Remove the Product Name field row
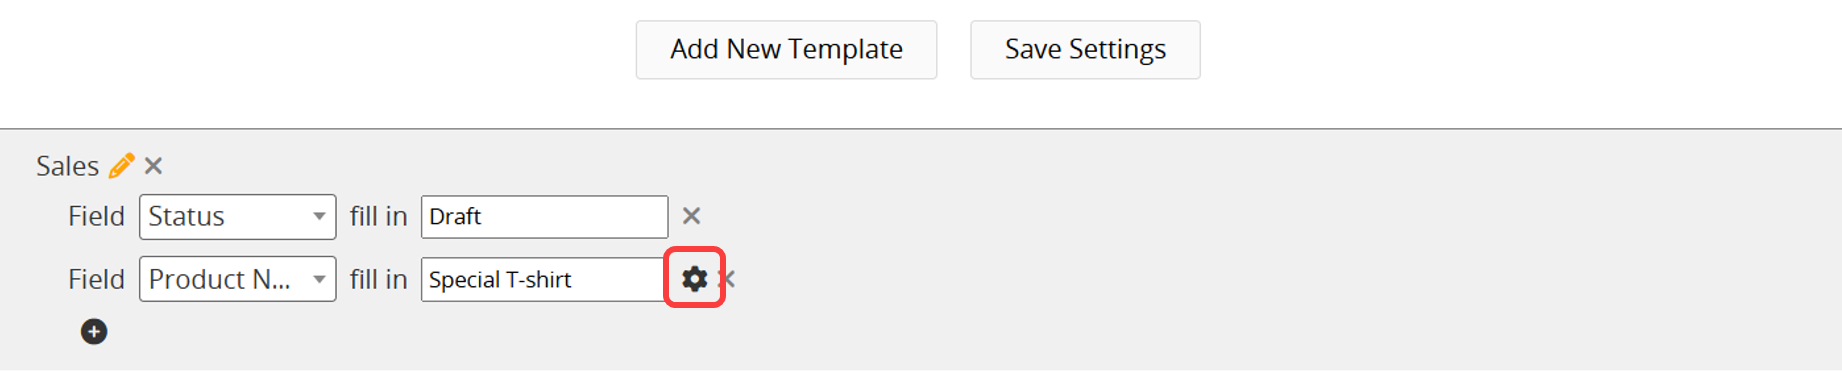Image resolution: width=1842 pixels, height=373 pixels. coord(729,279)
